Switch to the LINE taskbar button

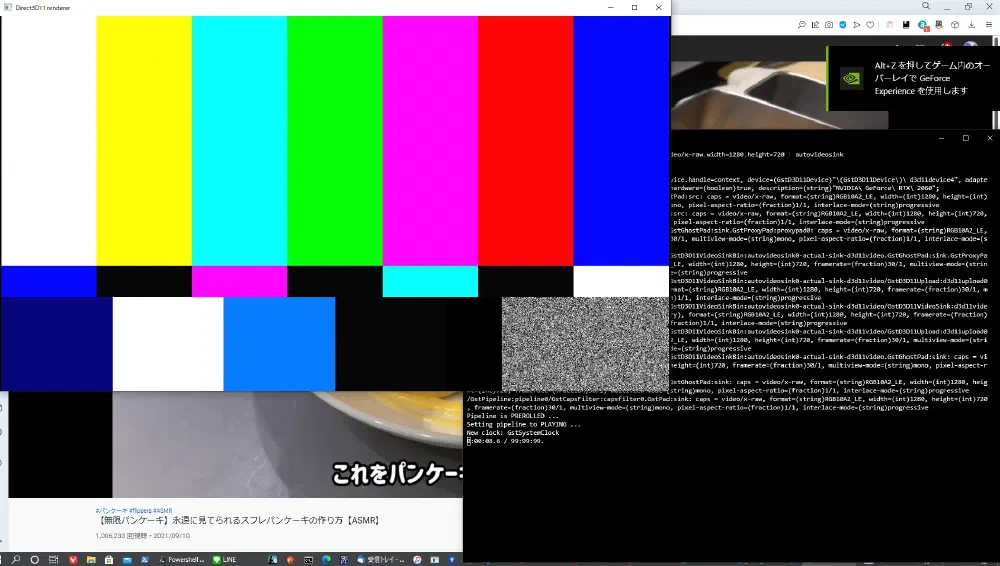[x=224, y=560]
